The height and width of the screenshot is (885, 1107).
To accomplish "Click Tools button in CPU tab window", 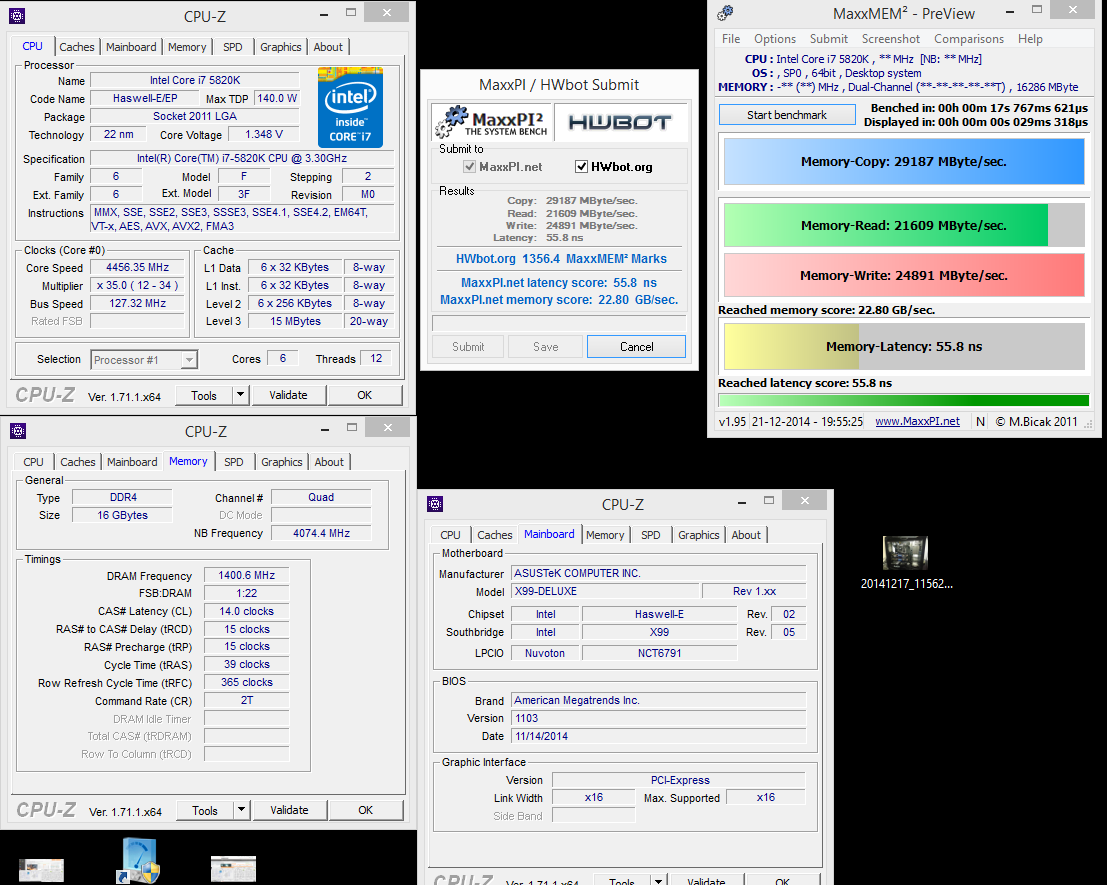I will (x=204, y=395).
